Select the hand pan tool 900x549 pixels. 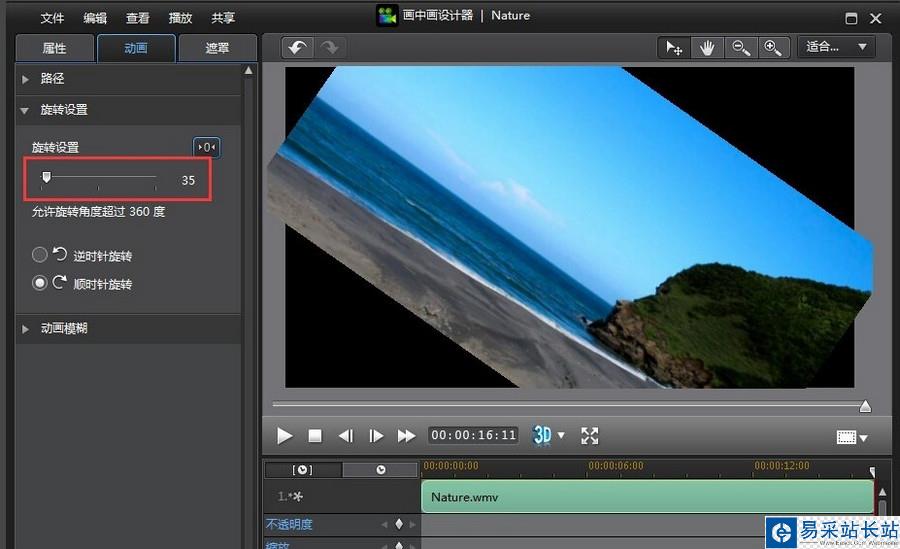707,48
